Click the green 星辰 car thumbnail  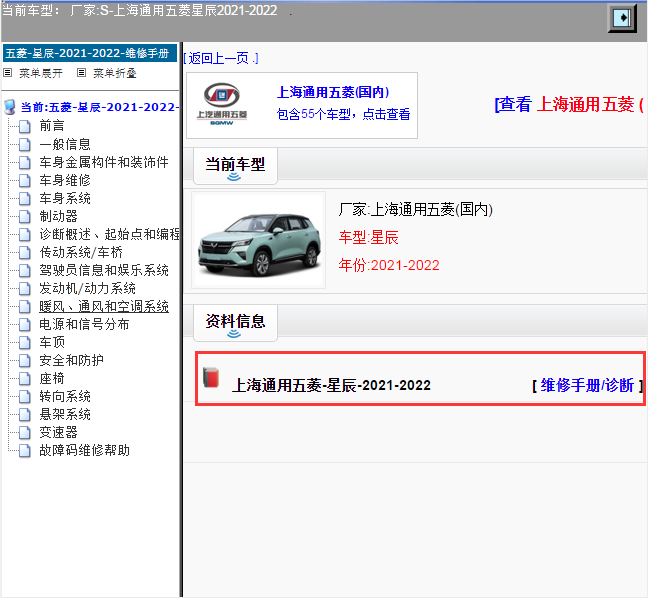259,240
